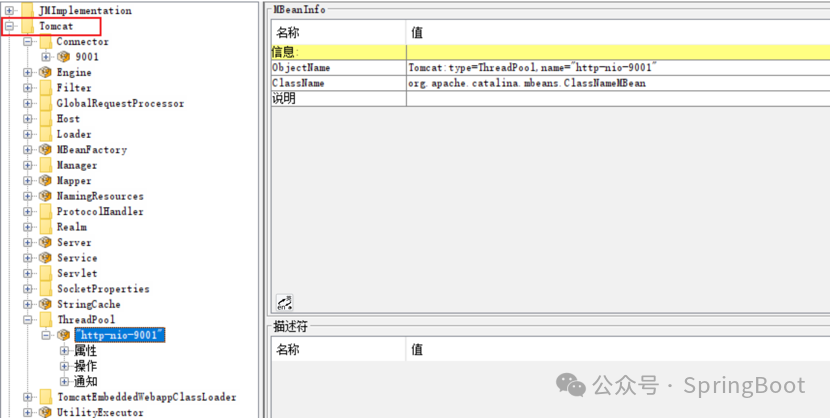The image size is (830, 418).
Task: Select the ClassName row label
Action: point(298,83)
